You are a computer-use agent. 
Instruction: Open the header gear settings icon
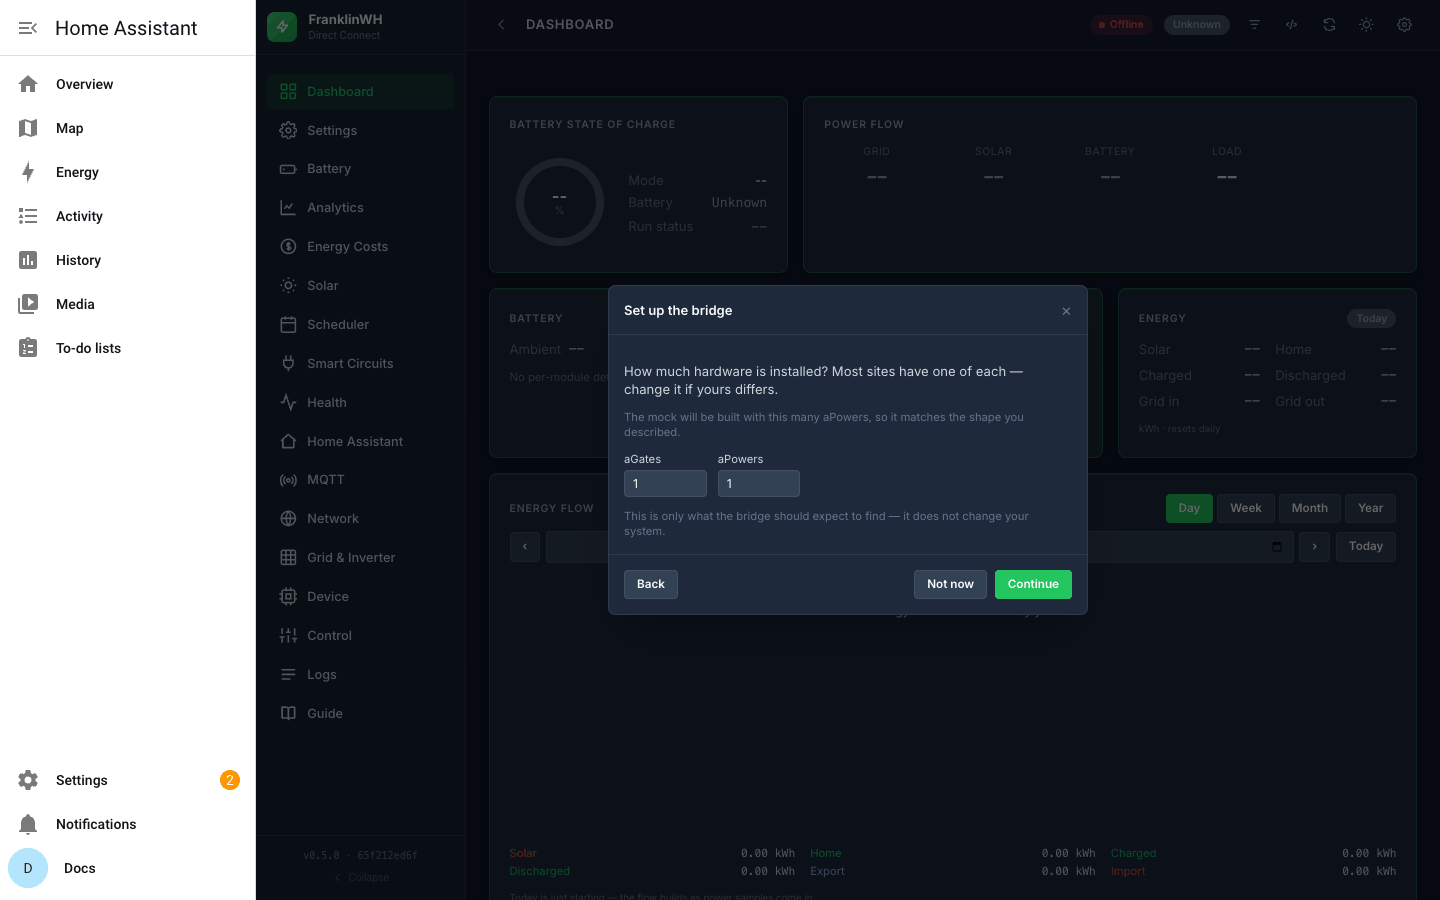coord(1404,25)
